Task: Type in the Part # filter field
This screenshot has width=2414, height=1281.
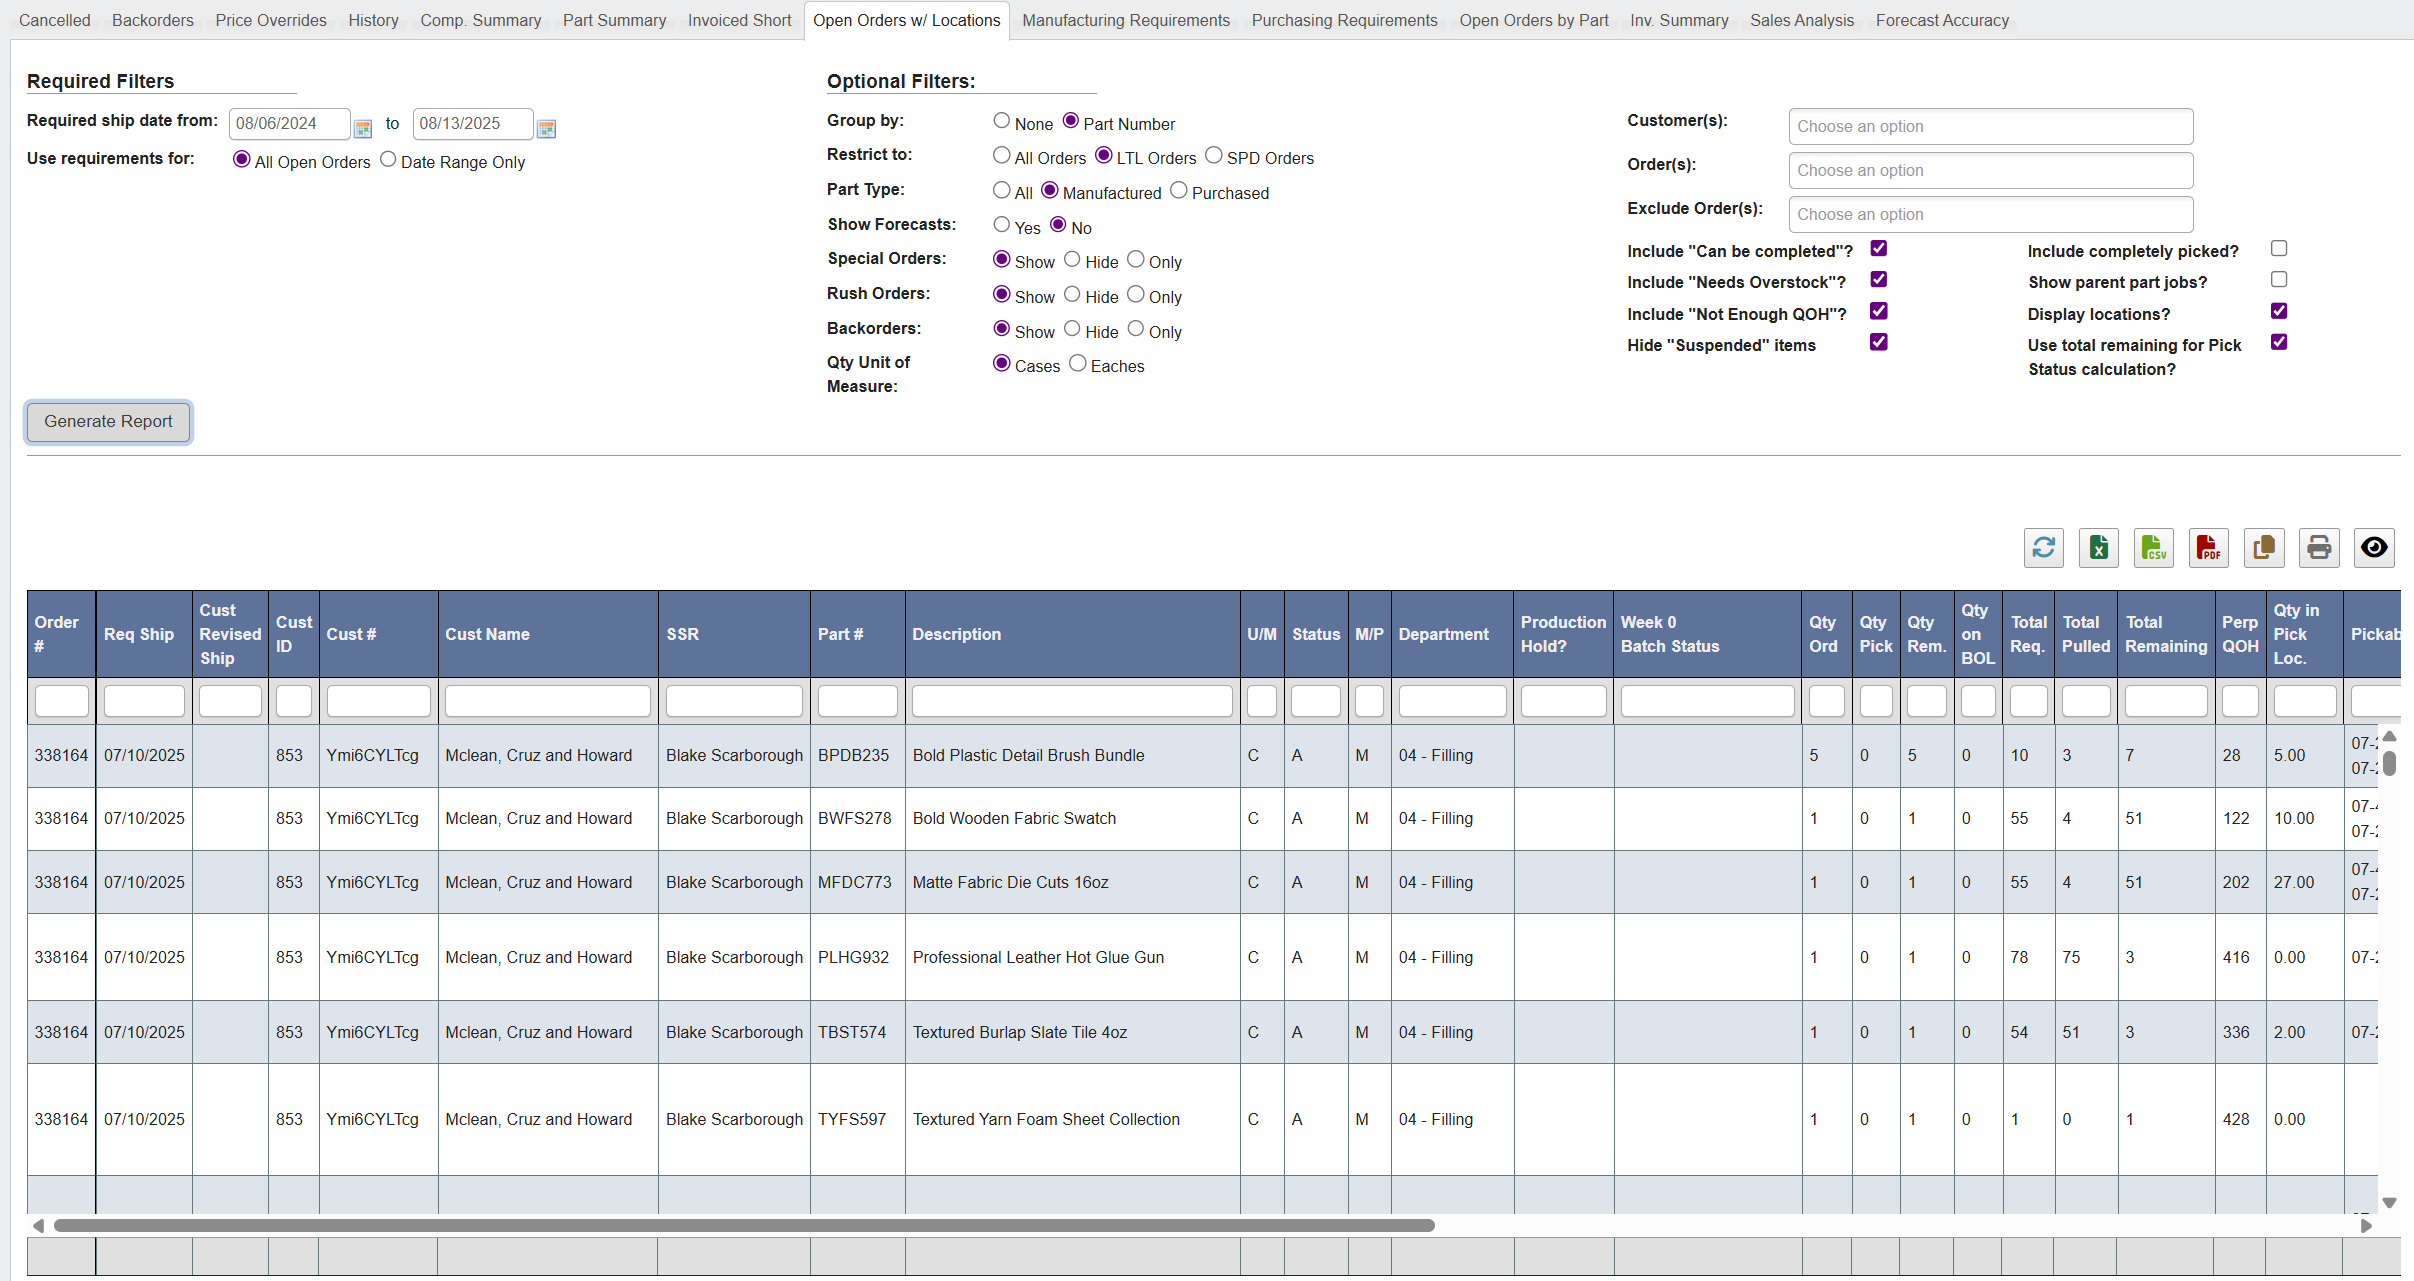Action: pyautogui.click(x=856, y=700)
